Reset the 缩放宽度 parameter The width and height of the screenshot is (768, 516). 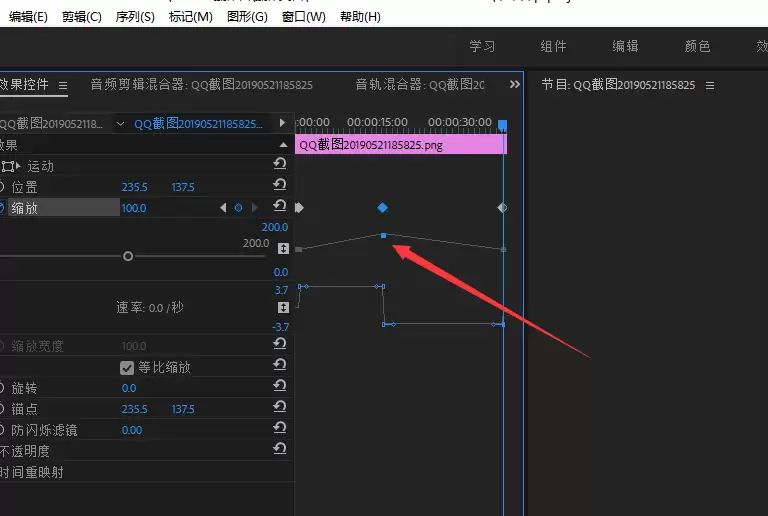tap(280, 344)
